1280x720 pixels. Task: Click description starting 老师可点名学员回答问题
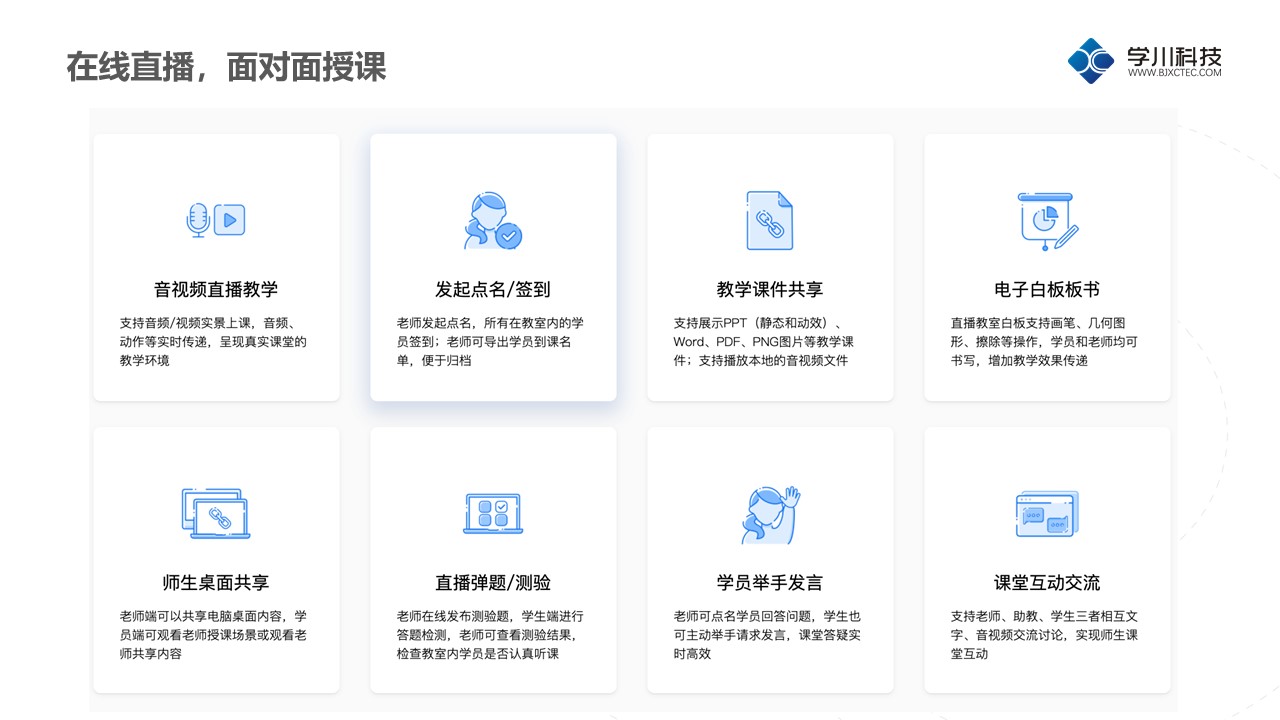[x=767, y=635]
